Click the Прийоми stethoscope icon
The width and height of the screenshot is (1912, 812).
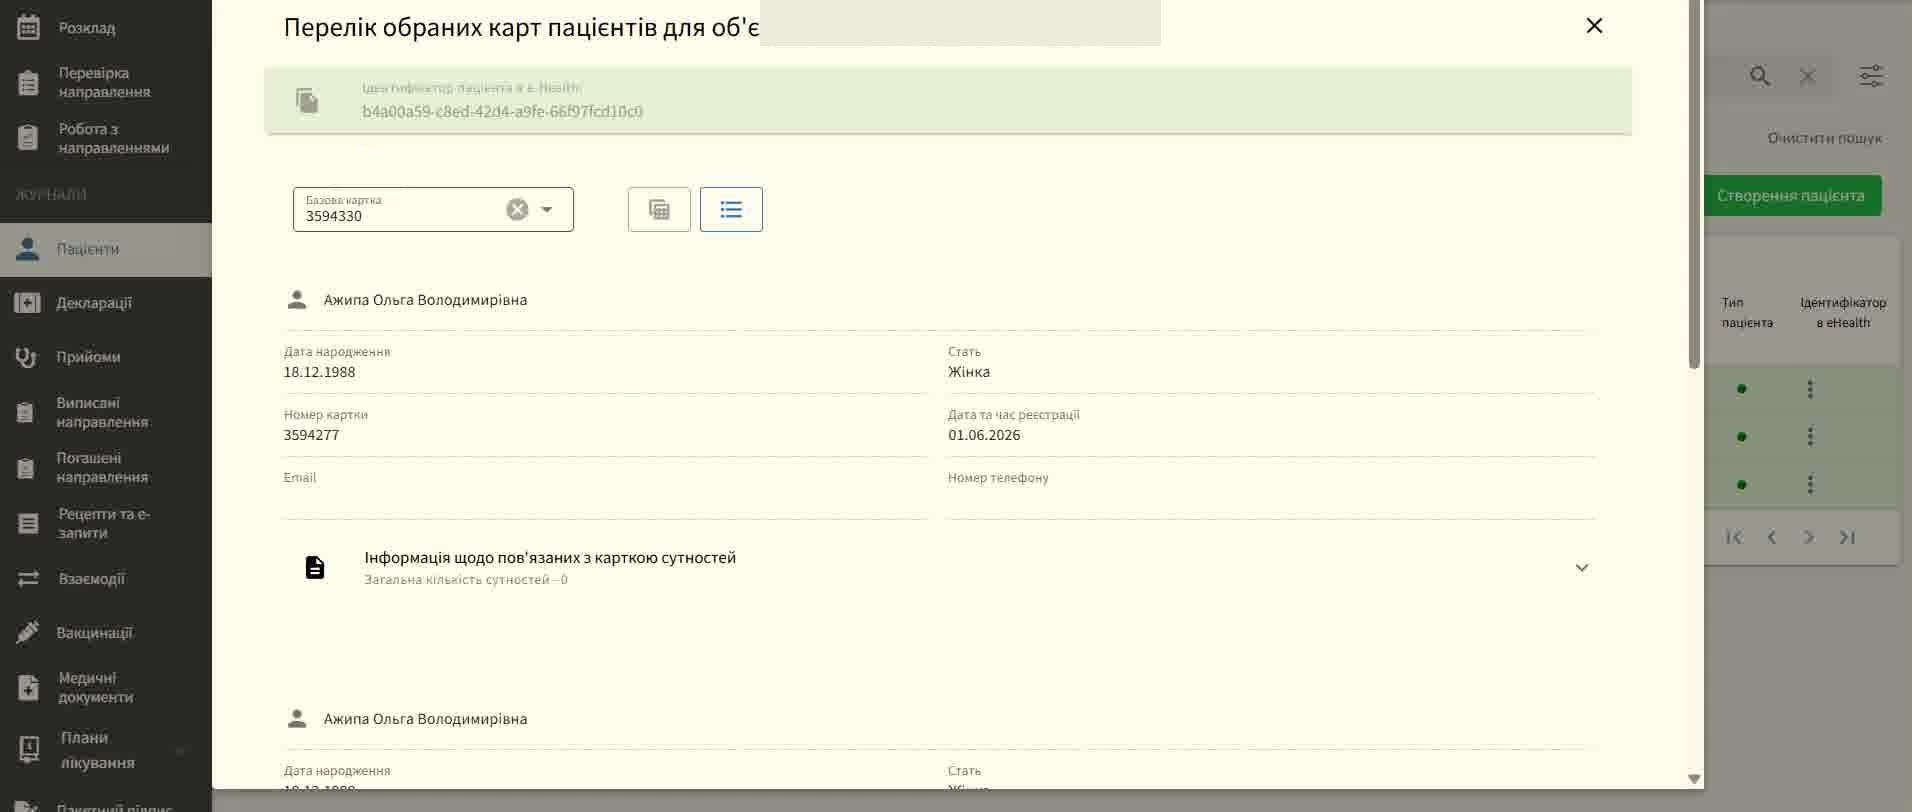click(27, 357)
